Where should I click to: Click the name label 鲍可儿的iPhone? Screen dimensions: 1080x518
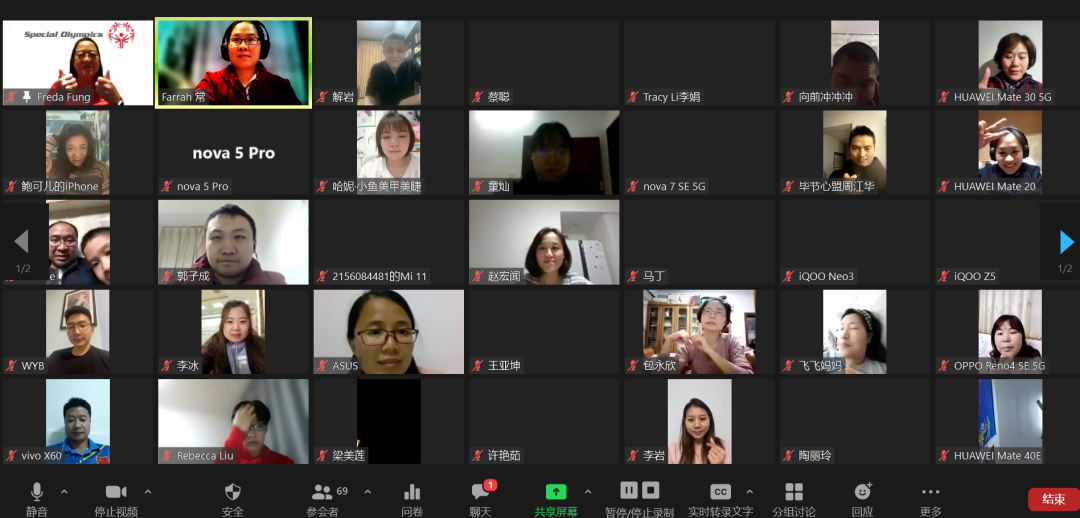coord(61,187)
